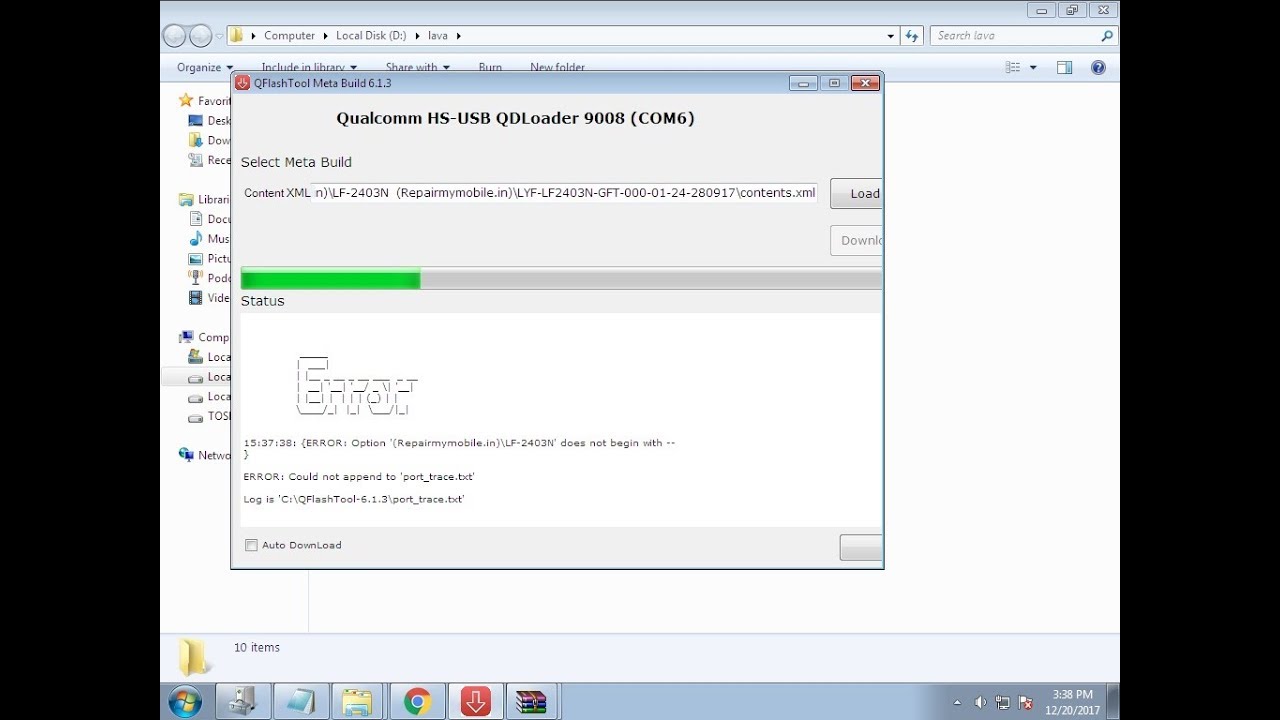Image resolution: width=1280 pixels, height=720 pixels.
Task: Go forward in Explorer window
Action: coord(200,36)
